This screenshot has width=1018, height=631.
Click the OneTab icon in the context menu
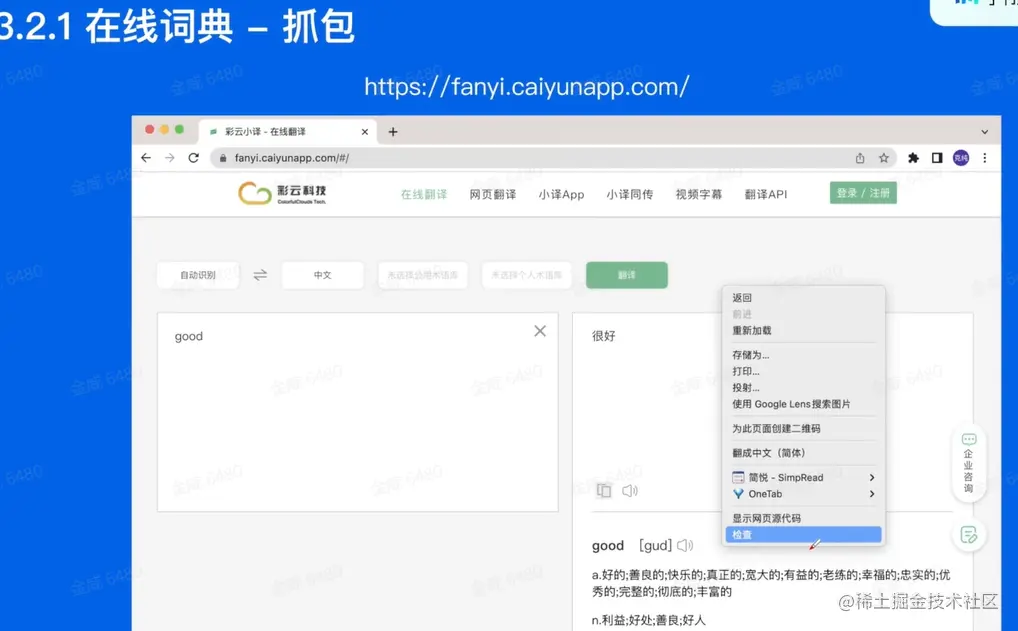[x=738, y=494]
